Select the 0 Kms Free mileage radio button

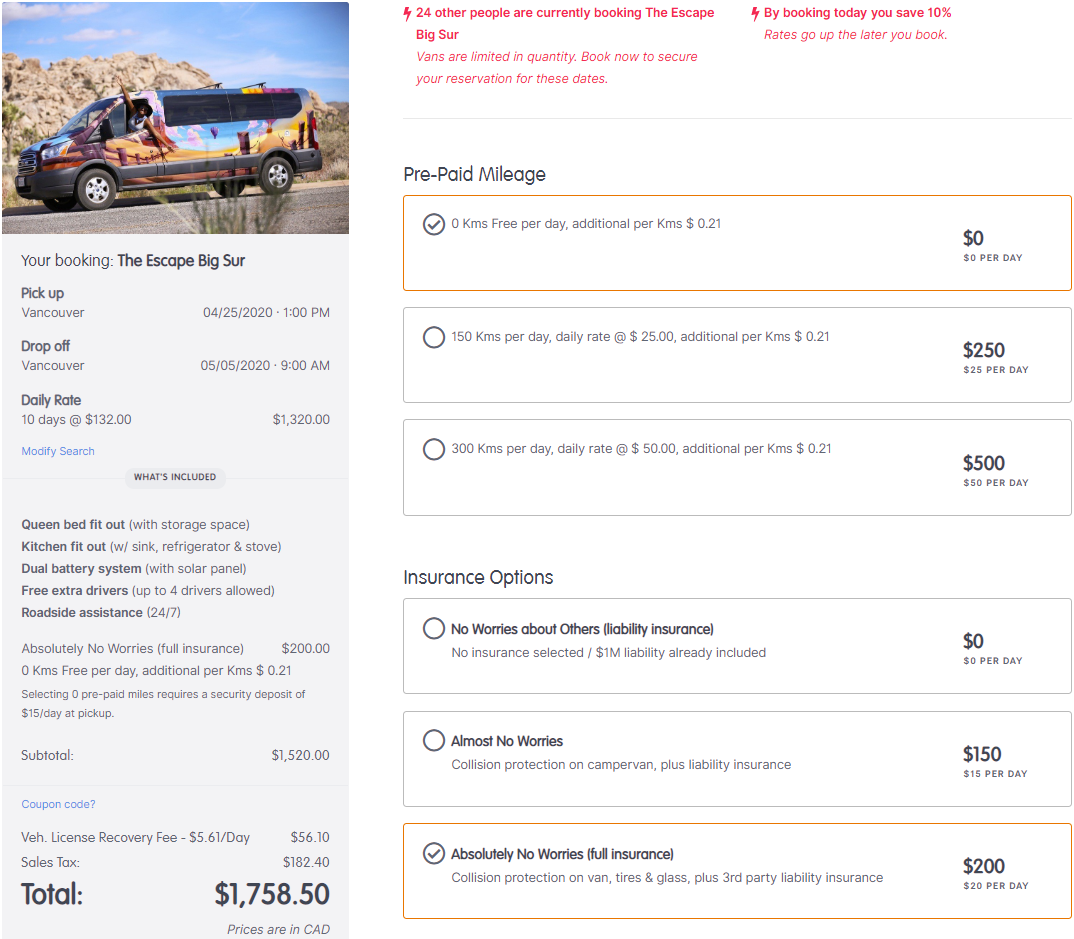tap(434, 224)
